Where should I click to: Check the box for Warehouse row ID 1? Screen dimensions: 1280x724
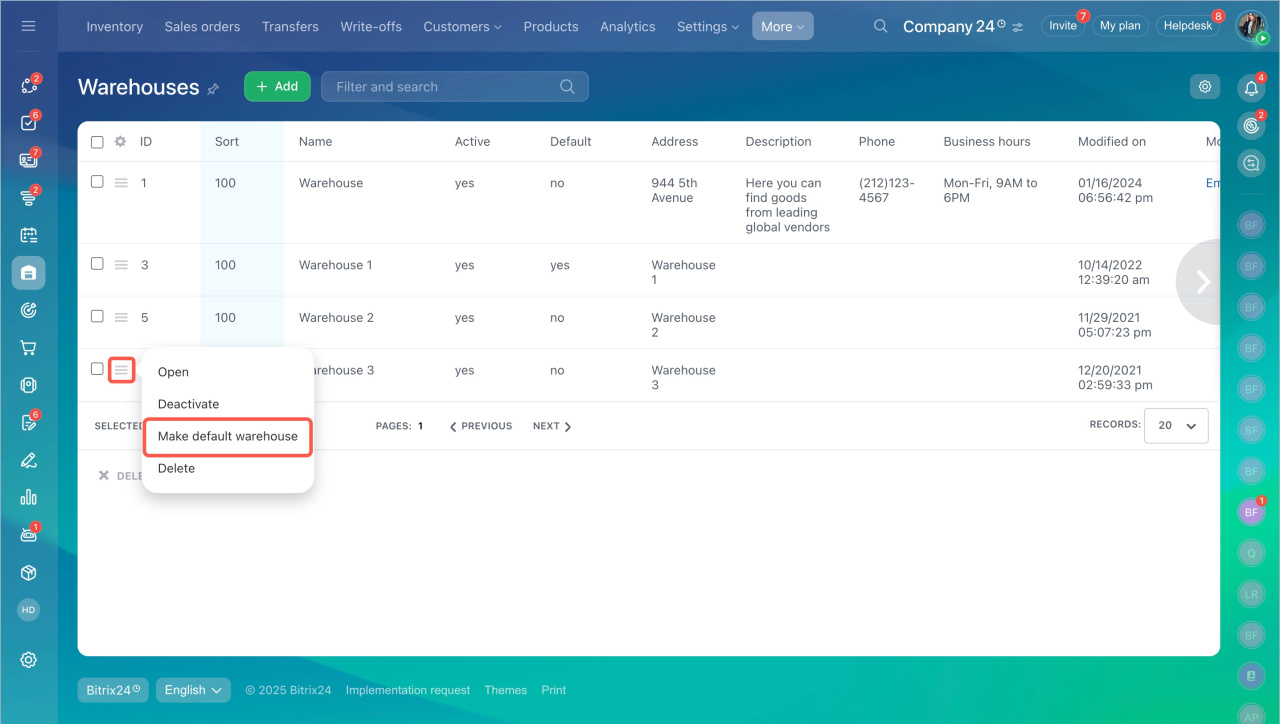[x=97, y=182]
